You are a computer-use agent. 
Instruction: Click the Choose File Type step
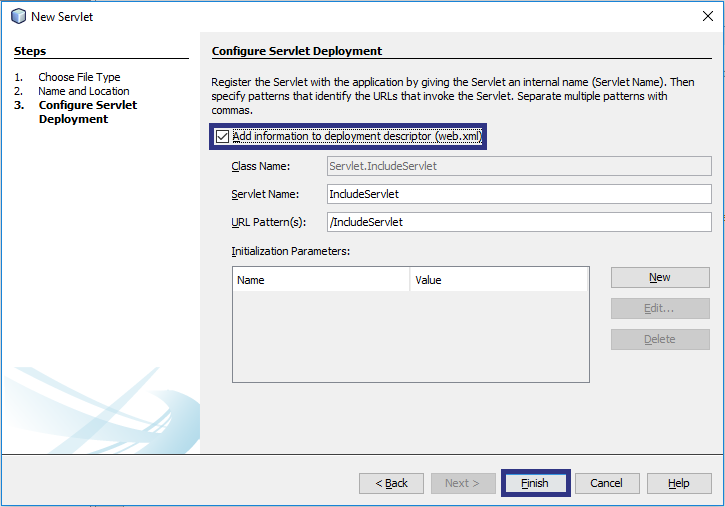click(x=79, y=77)
